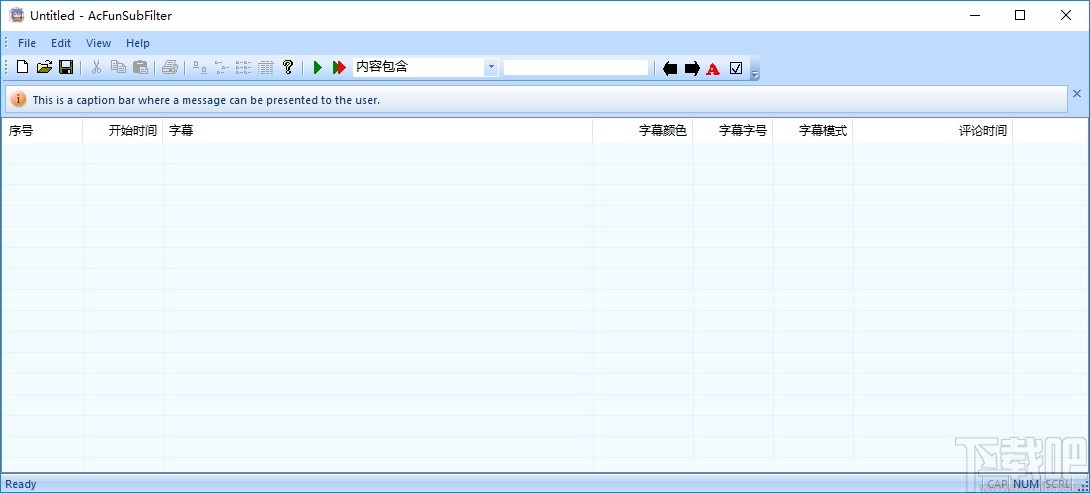Click the filter text input field

(576, 67)
